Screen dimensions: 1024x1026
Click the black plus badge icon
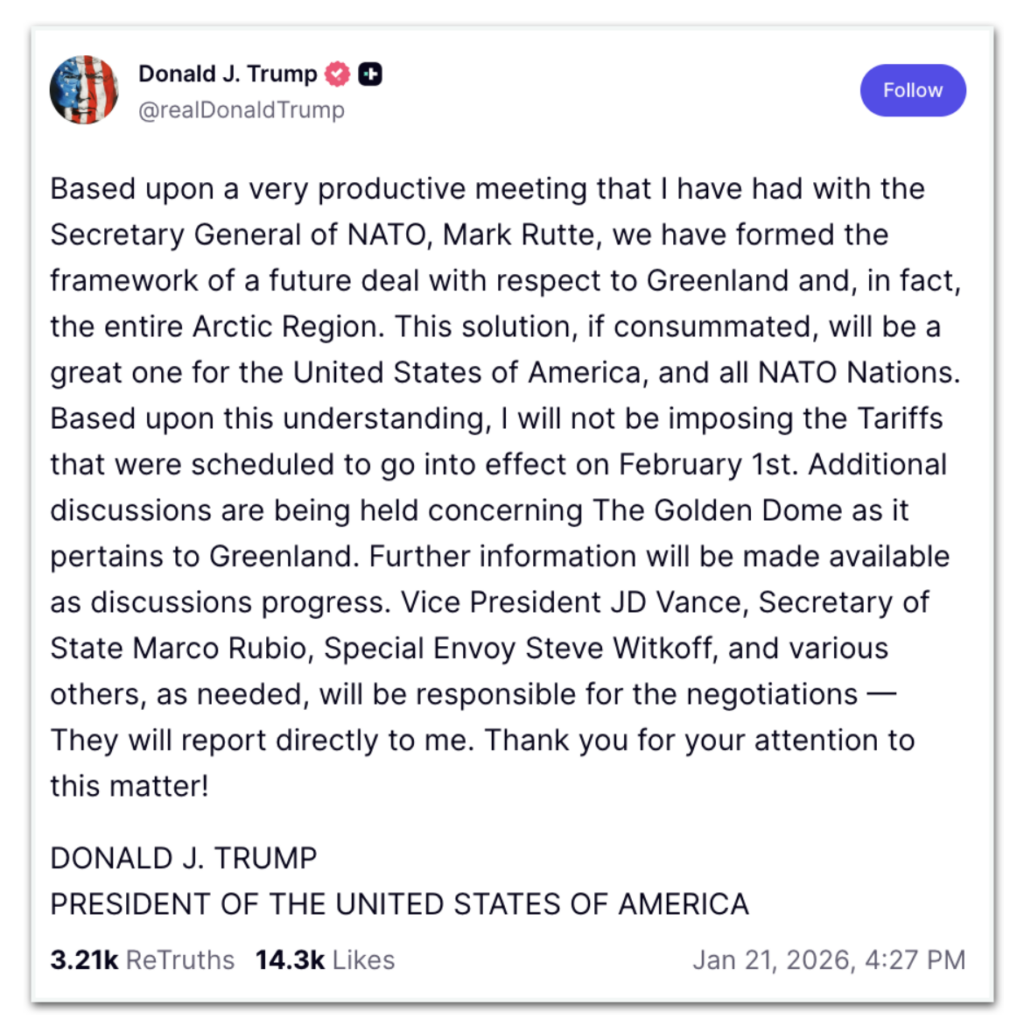coord(370,74)
